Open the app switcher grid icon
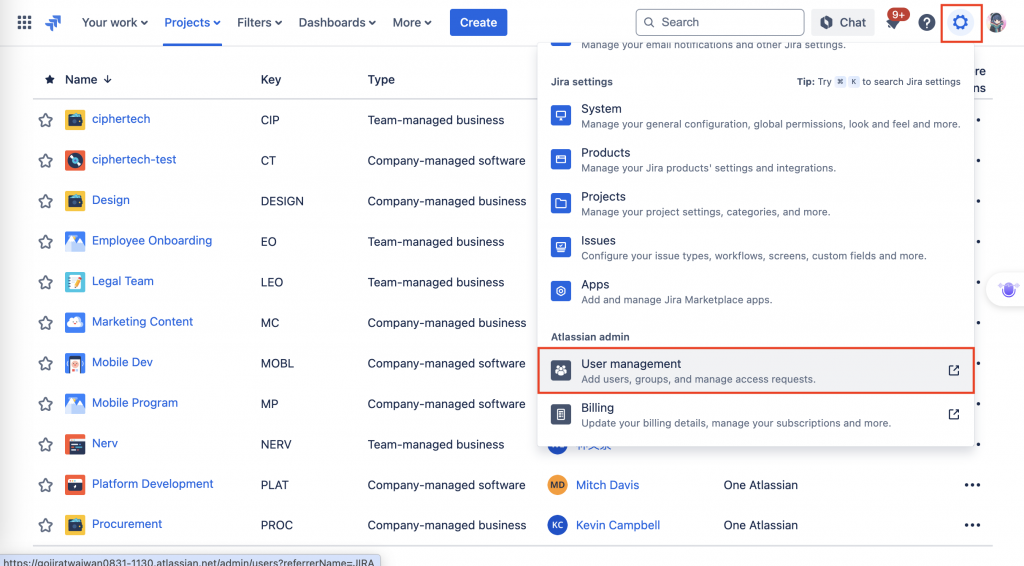The height and width of the screenshot is (566, 1024). 24,23
